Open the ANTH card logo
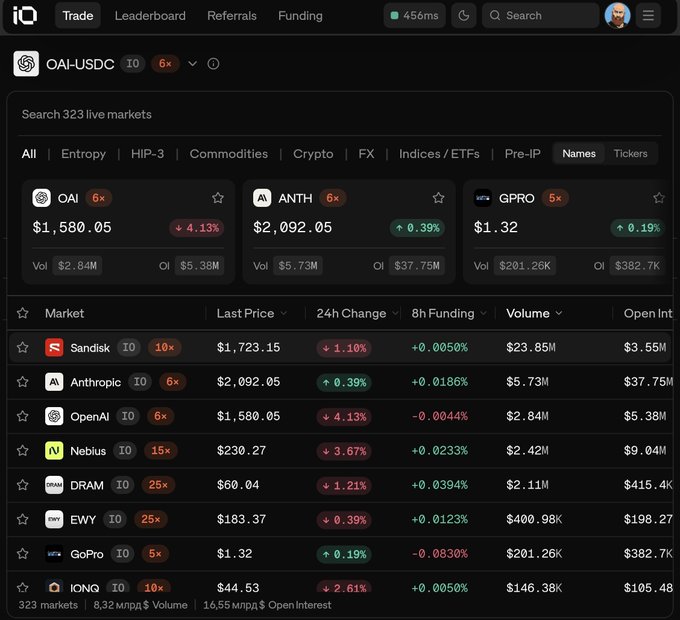680x620 pixels. tap(262, 198)
